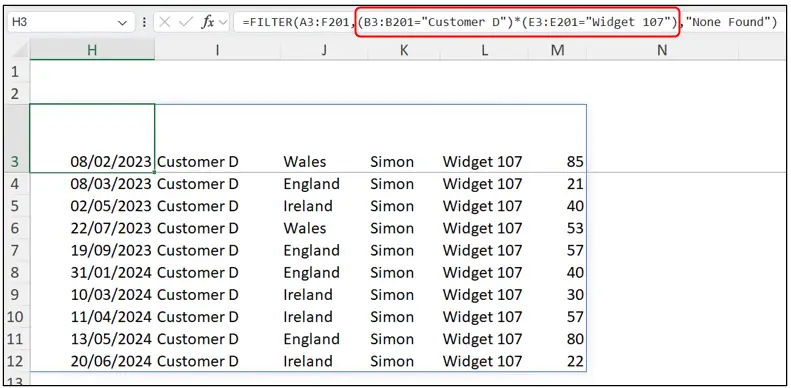Viewport: 791px width, 388px height.
Task: Cancel the formula entry with X icon
Action: (165, 22)
